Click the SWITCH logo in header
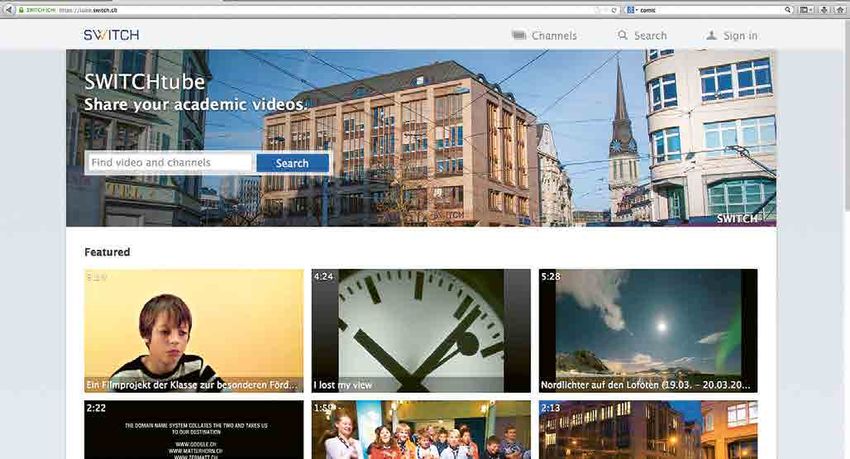This screenshot has height=459, width=850. 111,35
